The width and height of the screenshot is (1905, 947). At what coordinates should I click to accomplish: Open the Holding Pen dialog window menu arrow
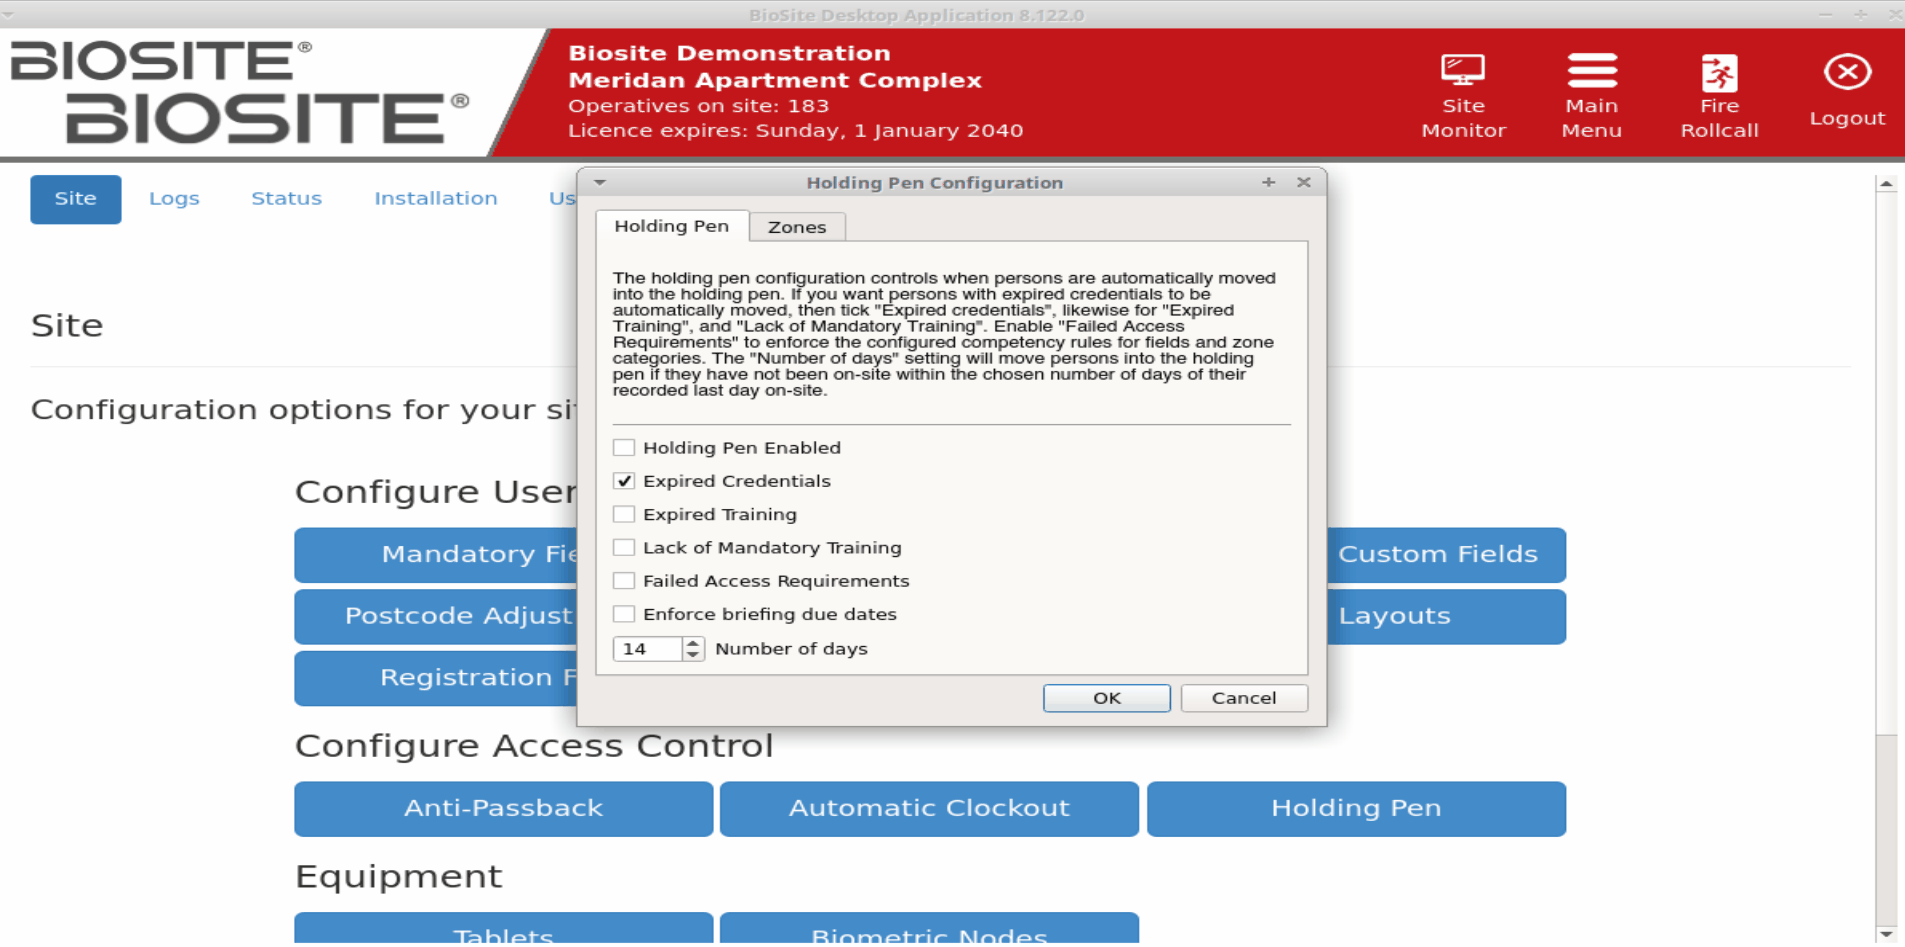click(x=600, y=182)
